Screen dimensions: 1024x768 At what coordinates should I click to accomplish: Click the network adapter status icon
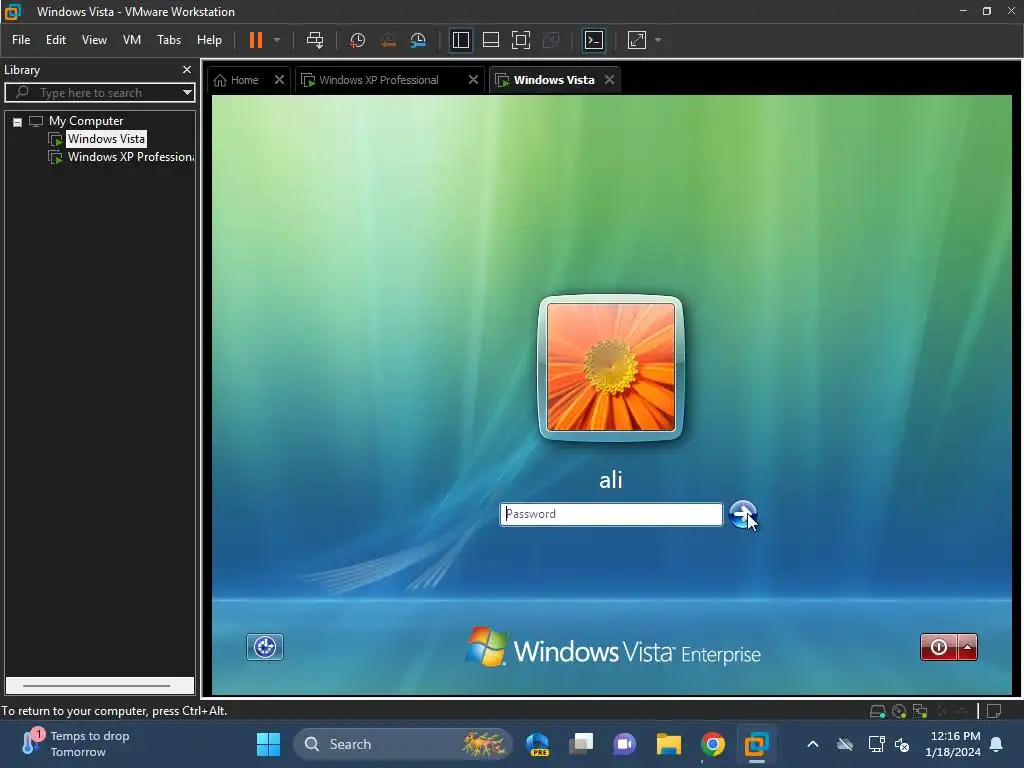click(920, 711)
